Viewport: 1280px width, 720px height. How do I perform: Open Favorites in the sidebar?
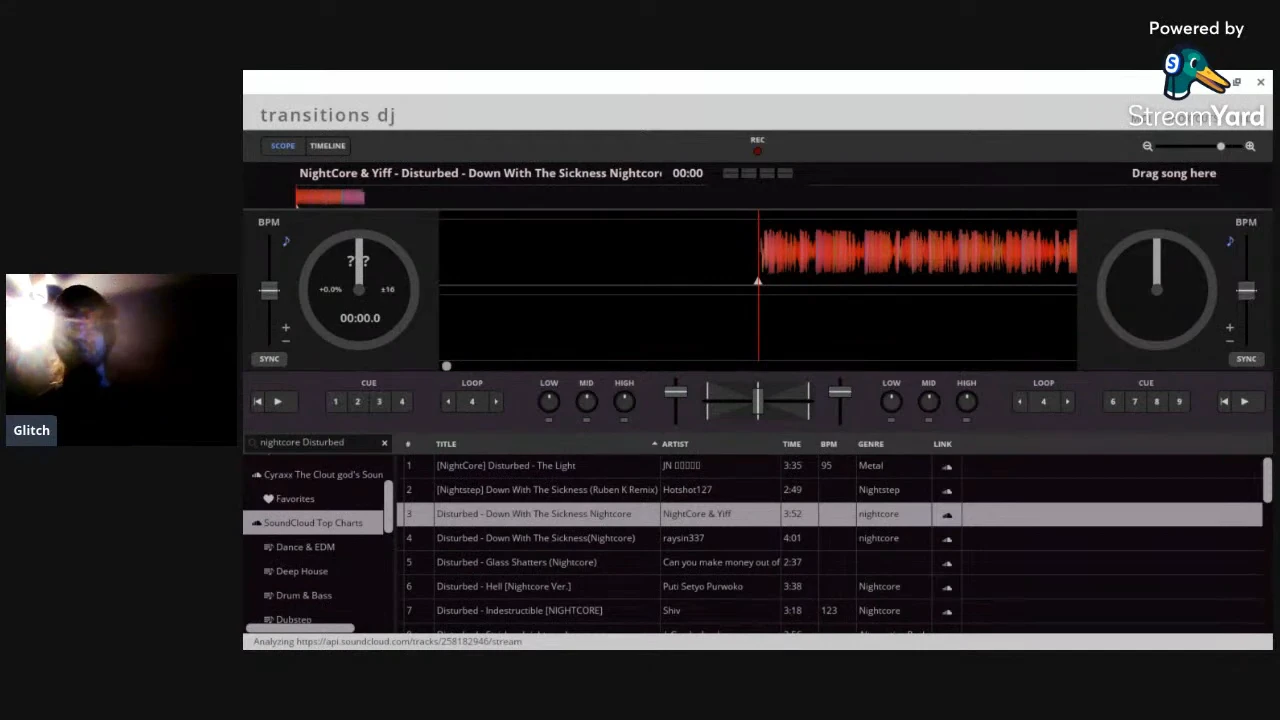pos(289,499)
